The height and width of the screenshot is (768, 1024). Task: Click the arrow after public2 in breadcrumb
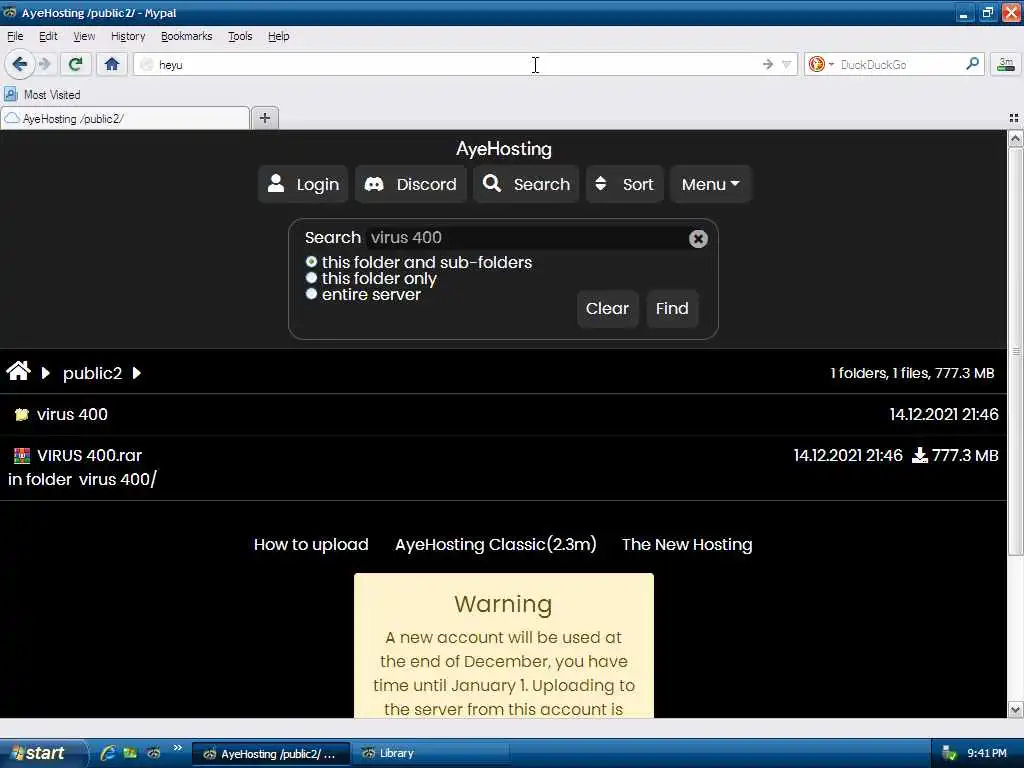(x=136, y=373)
